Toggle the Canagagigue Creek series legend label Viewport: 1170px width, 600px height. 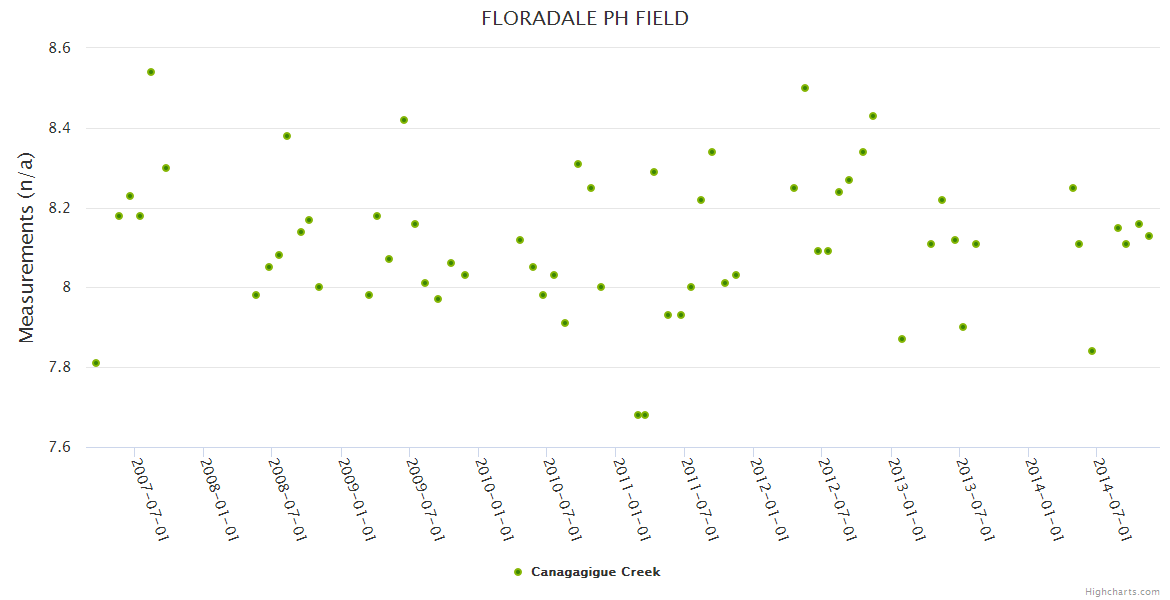pyautogui.click(x=595, y=572)
